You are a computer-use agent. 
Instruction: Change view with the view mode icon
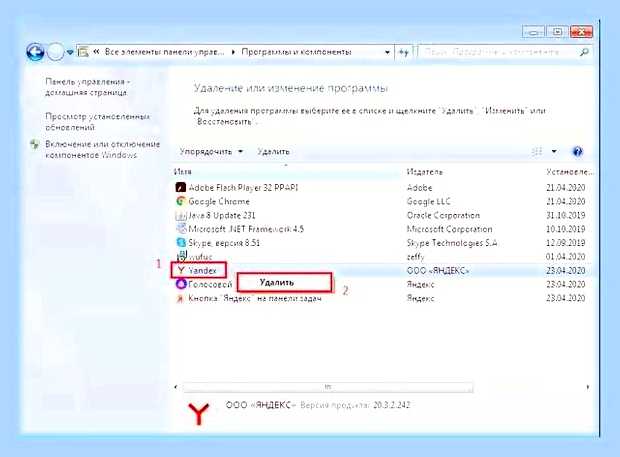(x=537, y=151)
